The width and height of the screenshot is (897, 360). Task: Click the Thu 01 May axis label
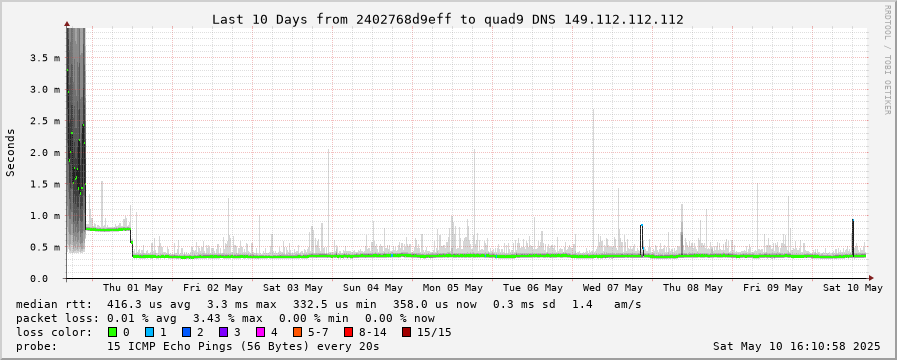[133, 288]
